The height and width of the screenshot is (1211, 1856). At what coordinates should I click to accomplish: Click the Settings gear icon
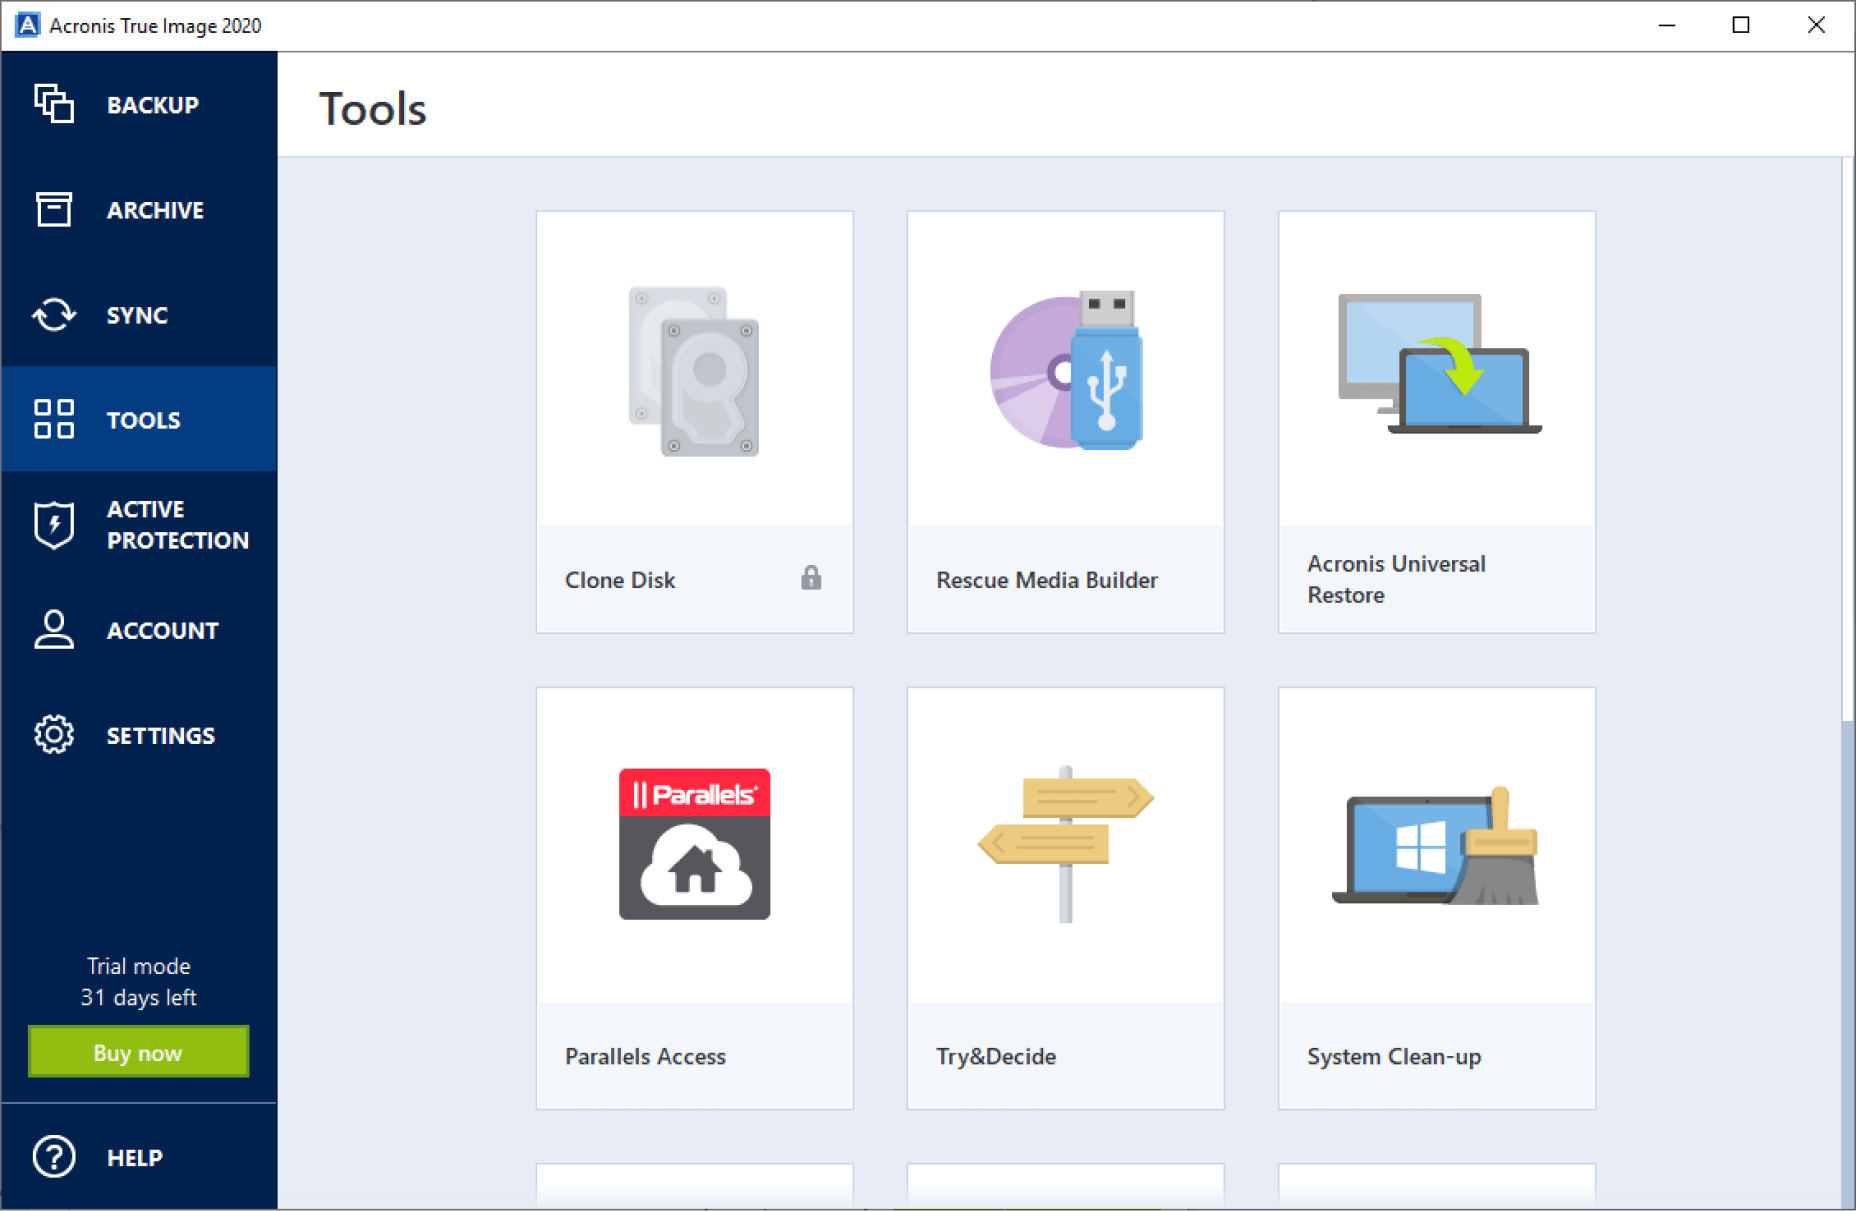(54, 735)
